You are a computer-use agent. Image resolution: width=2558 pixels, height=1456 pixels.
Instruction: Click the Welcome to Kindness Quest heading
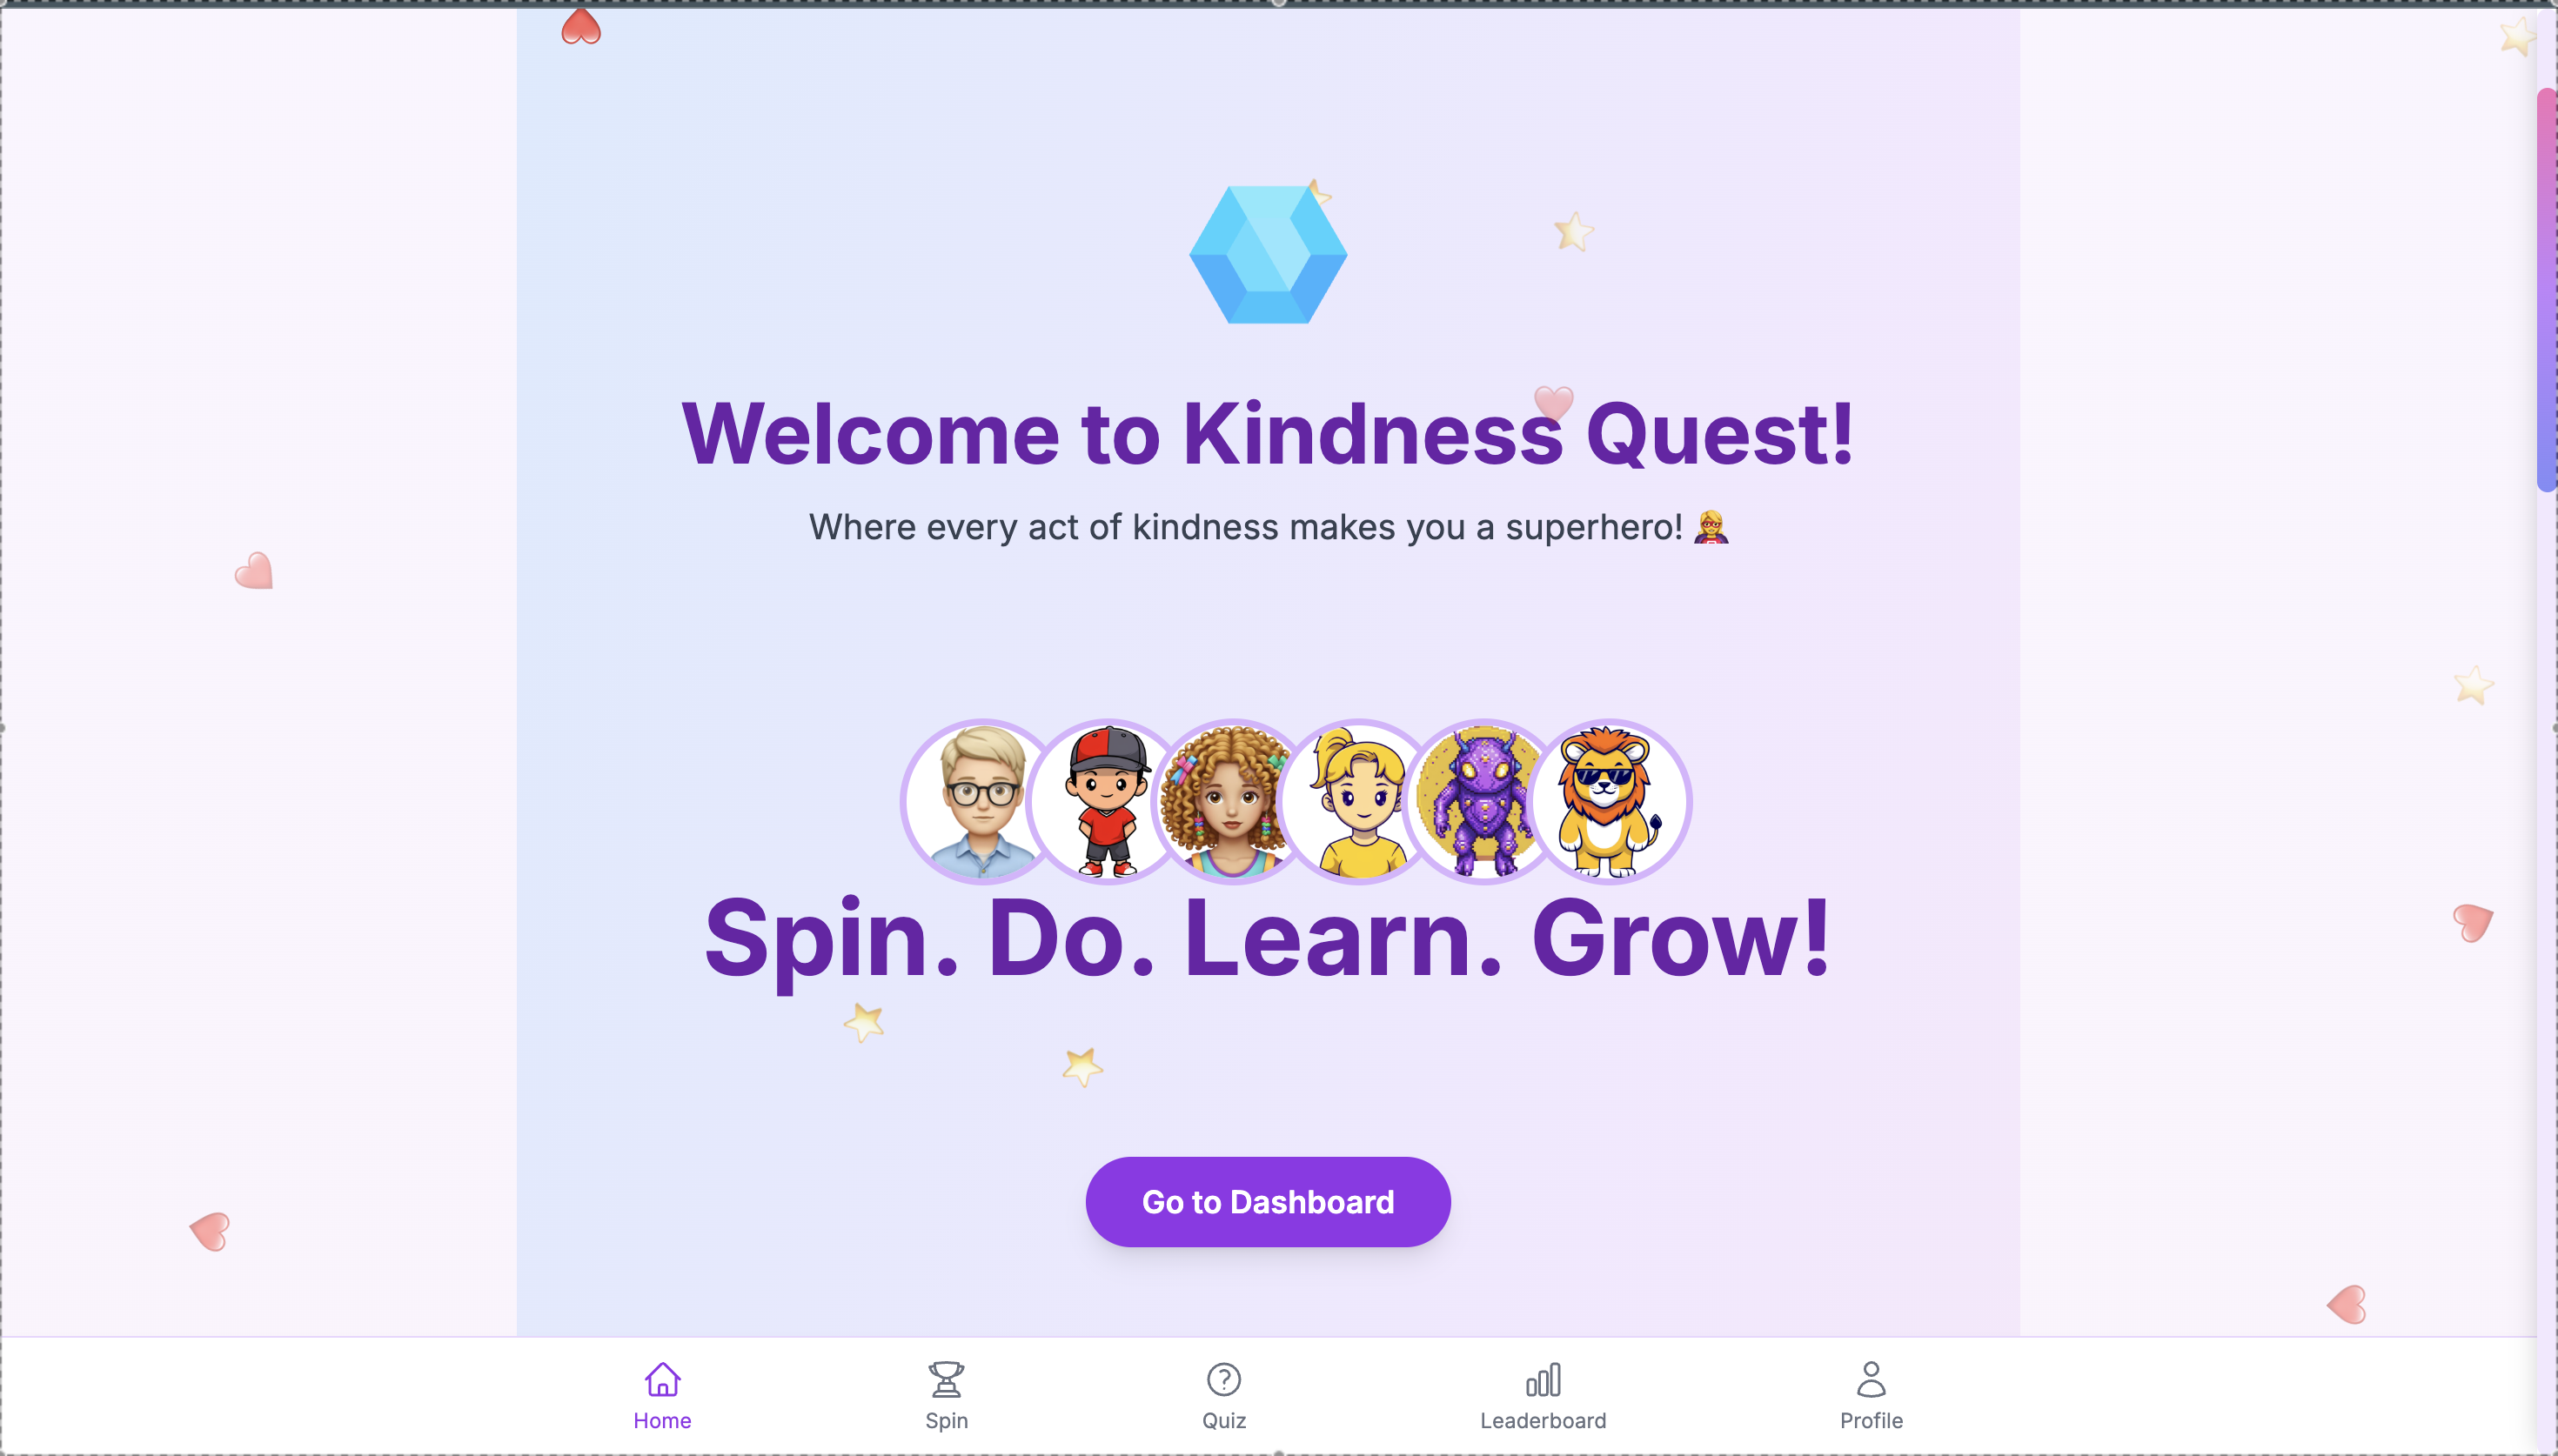[1268, 434]
